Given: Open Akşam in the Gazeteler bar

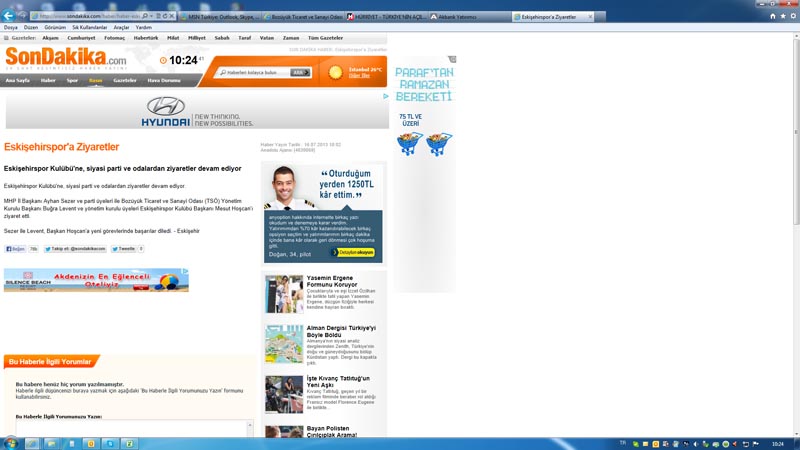Looking at the screenshot, I should point(50,38).
